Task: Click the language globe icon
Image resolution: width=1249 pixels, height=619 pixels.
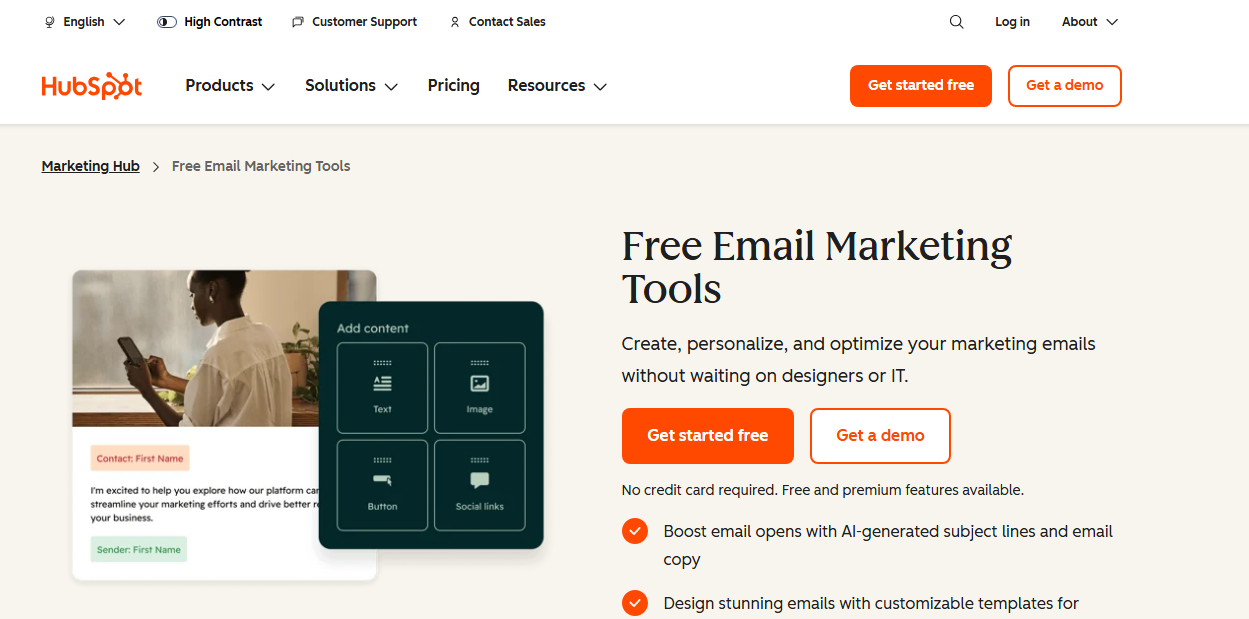Action: coord(50,21)
